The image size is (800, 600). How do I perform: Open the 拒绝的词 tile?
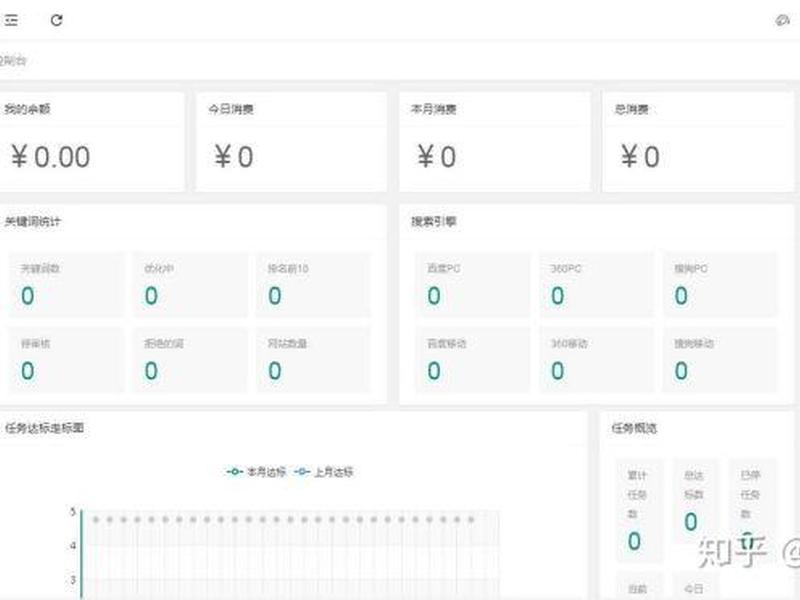(190, 360)
